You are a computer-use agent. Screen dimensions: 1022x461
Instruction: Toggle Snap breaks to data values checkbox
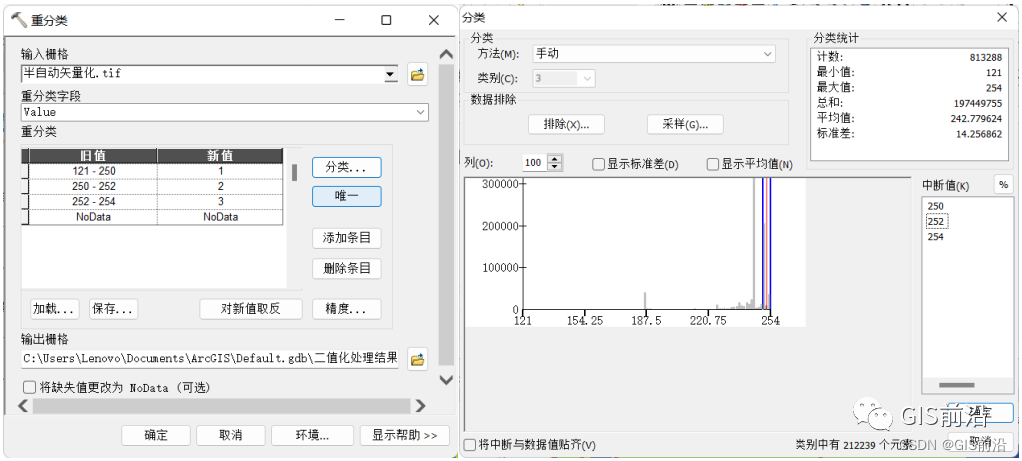point(469,445)
